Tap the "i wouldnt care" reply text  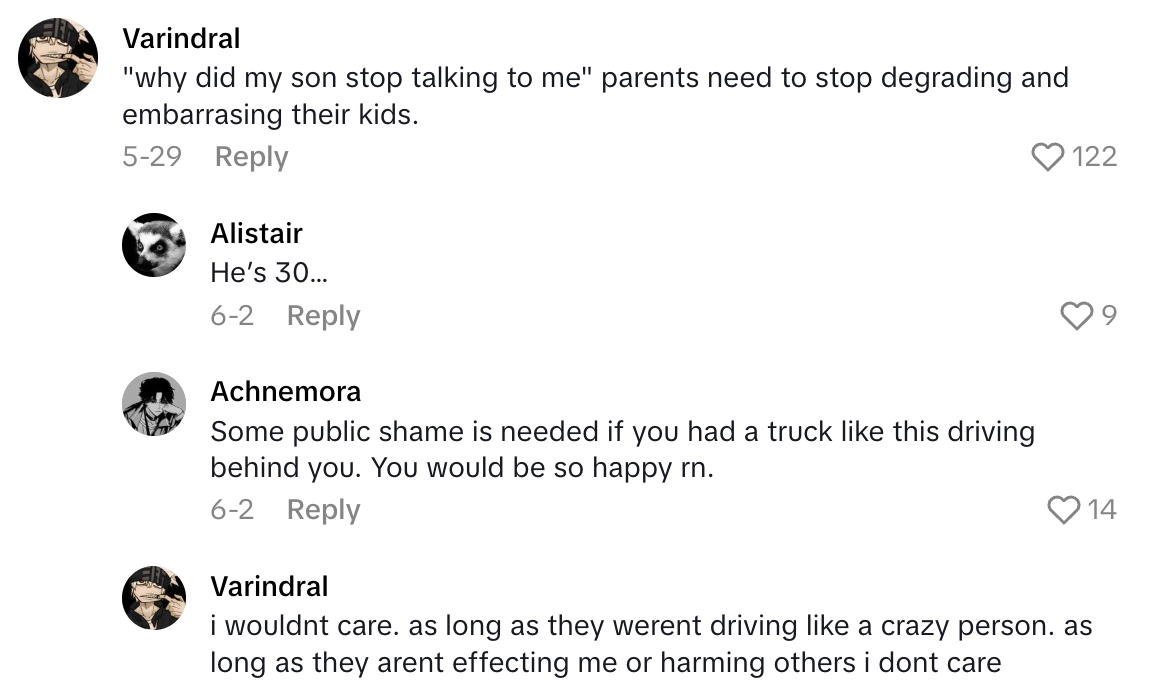coord(650,644)
